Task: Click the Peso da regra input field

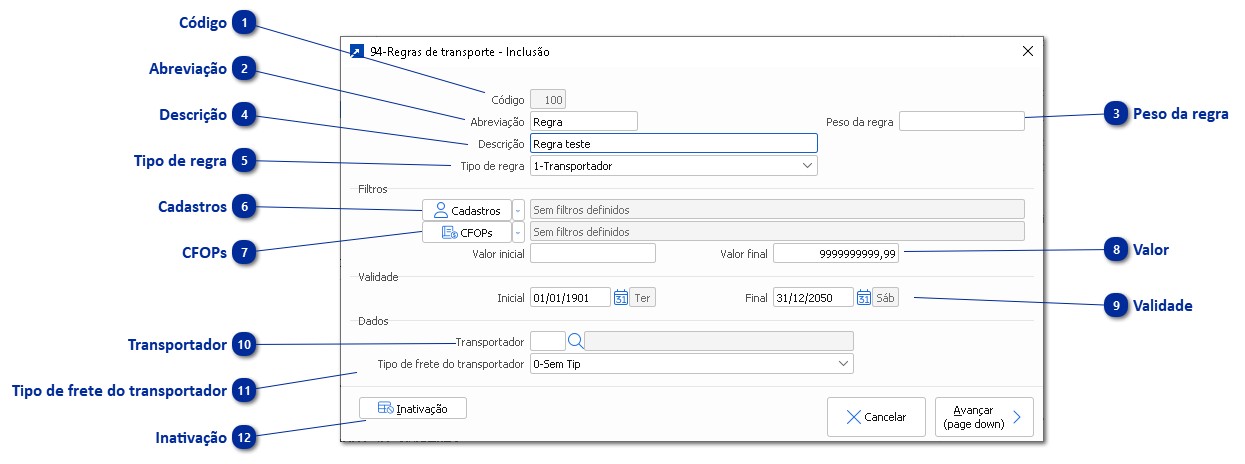Action: coord(962,121)
